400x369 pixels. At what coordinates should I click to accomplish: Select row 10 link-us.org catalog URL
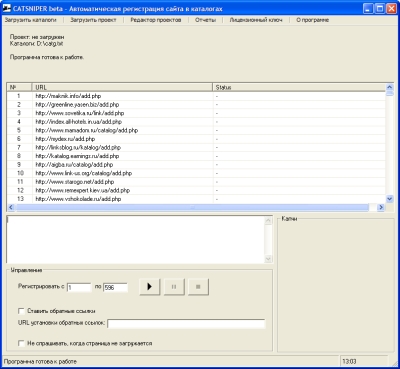click(196, 173)
